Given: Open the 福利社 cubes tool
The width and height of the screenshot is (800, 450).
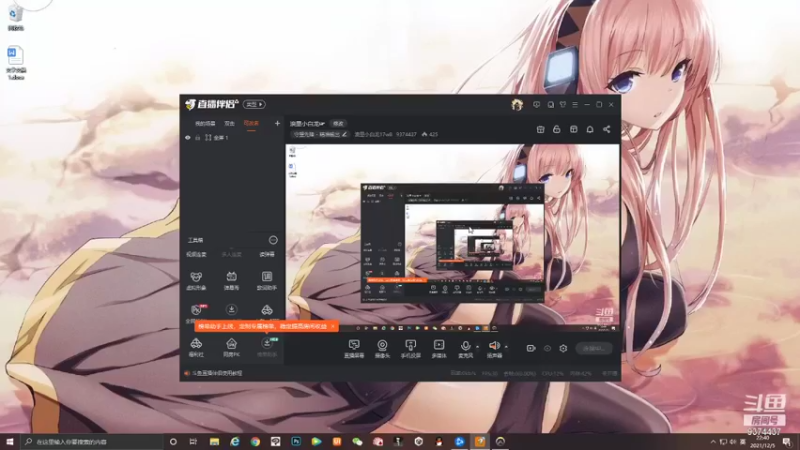Looking at the screenshot, I should coord(196,347).
